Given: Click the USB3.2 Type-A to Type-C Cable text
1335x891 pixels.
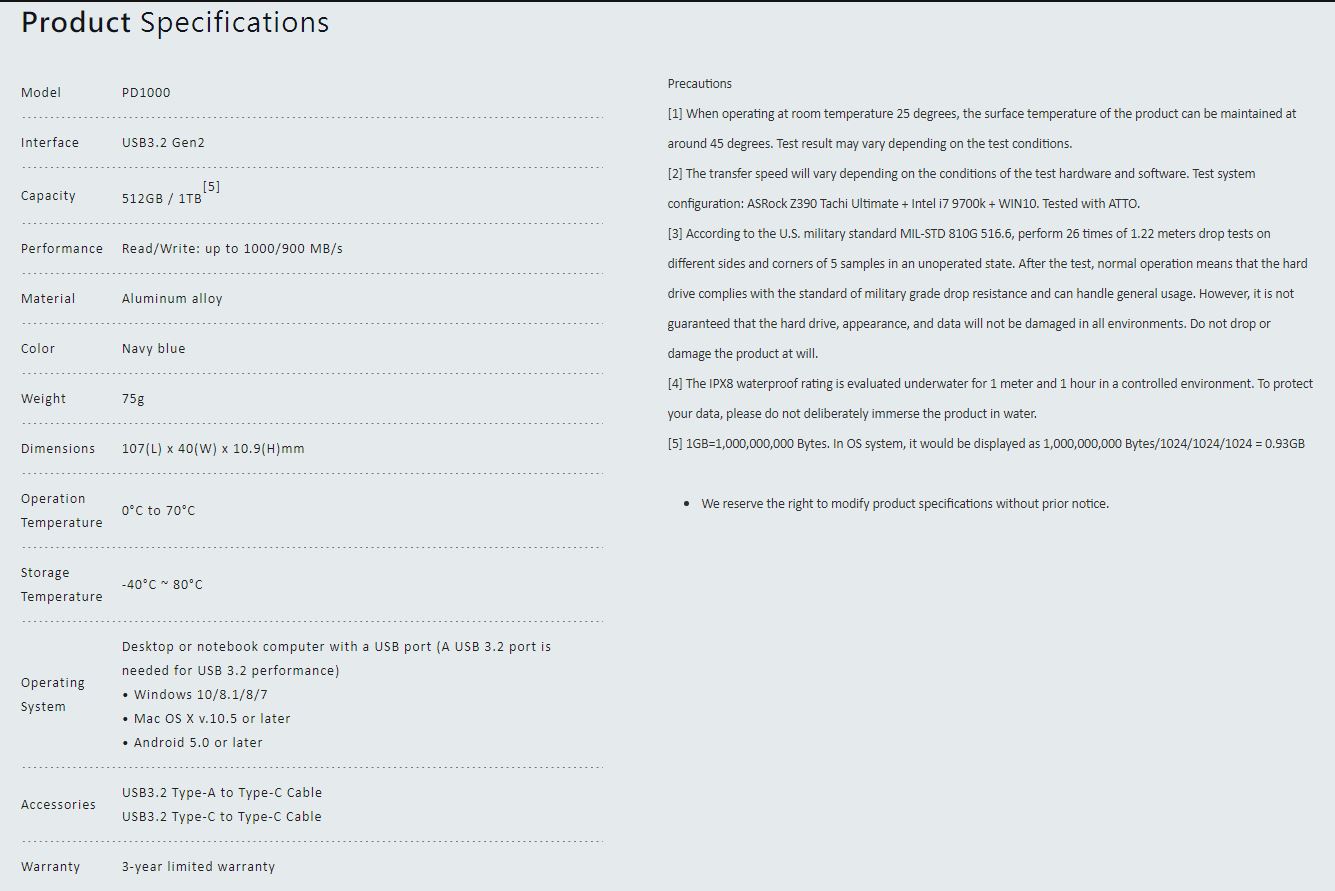Looking at the screenshot, I should [x=222, y=793].
